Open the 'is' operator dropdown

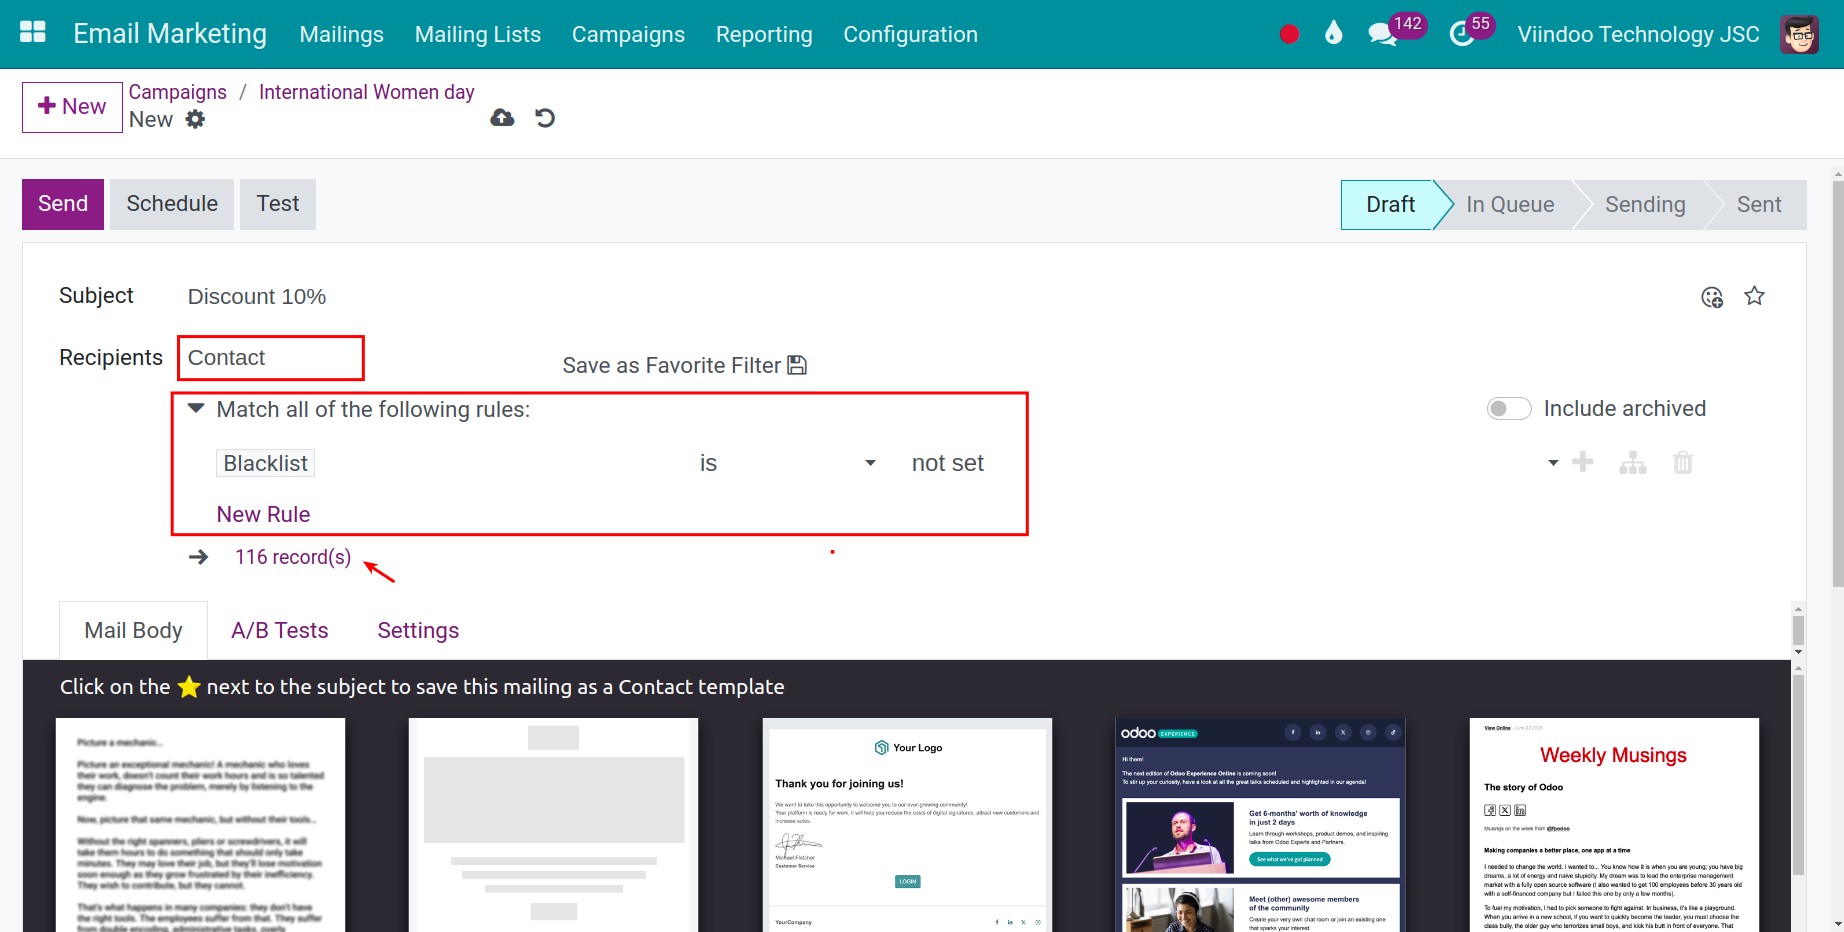coord(787,463)
